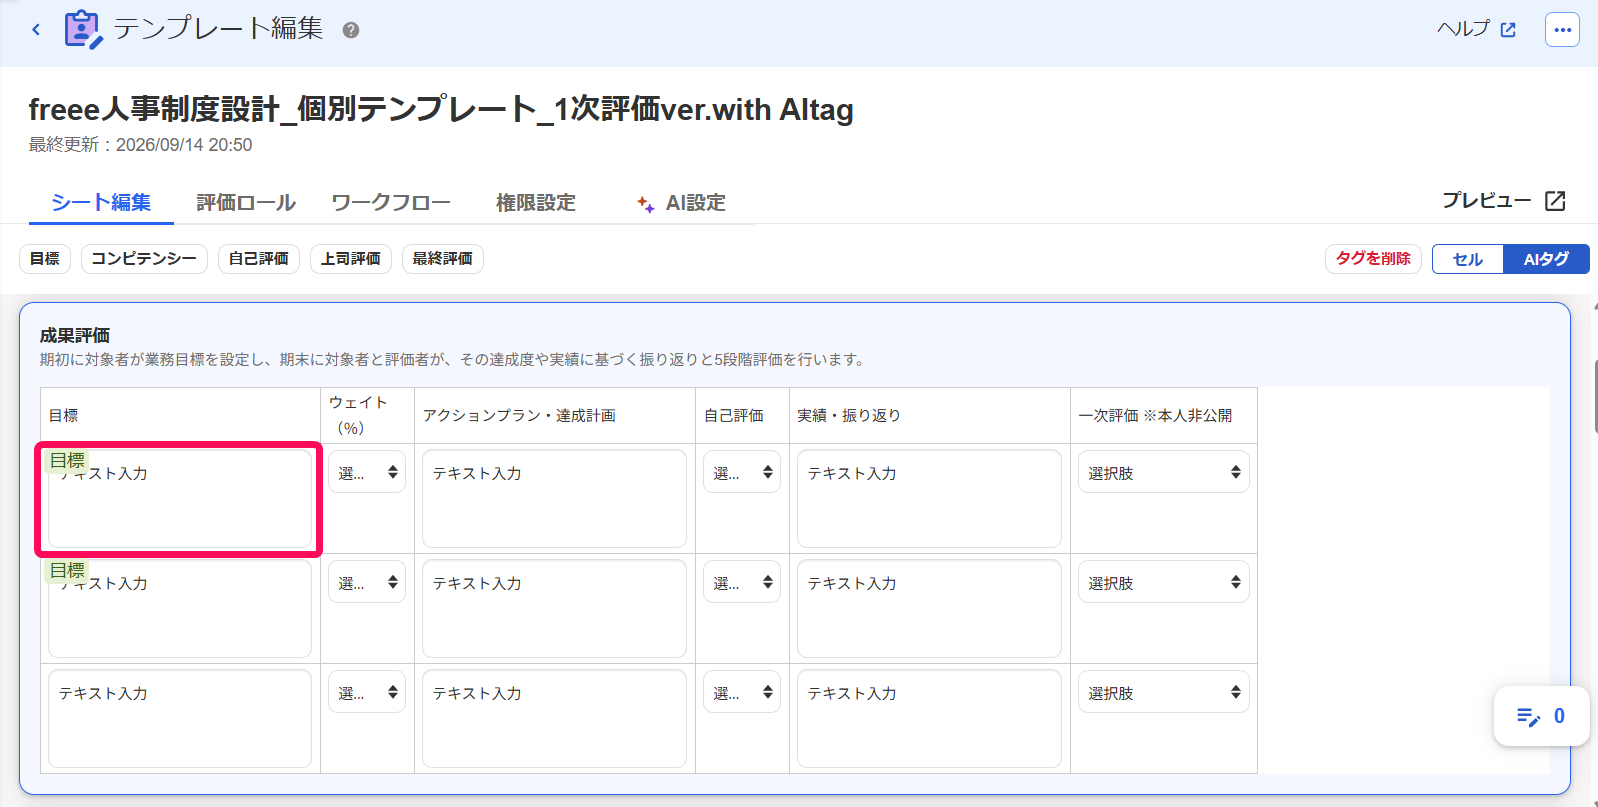Click the template edit clipboard icon
This screenshot has height=807, width=1598.
point(83,29)
